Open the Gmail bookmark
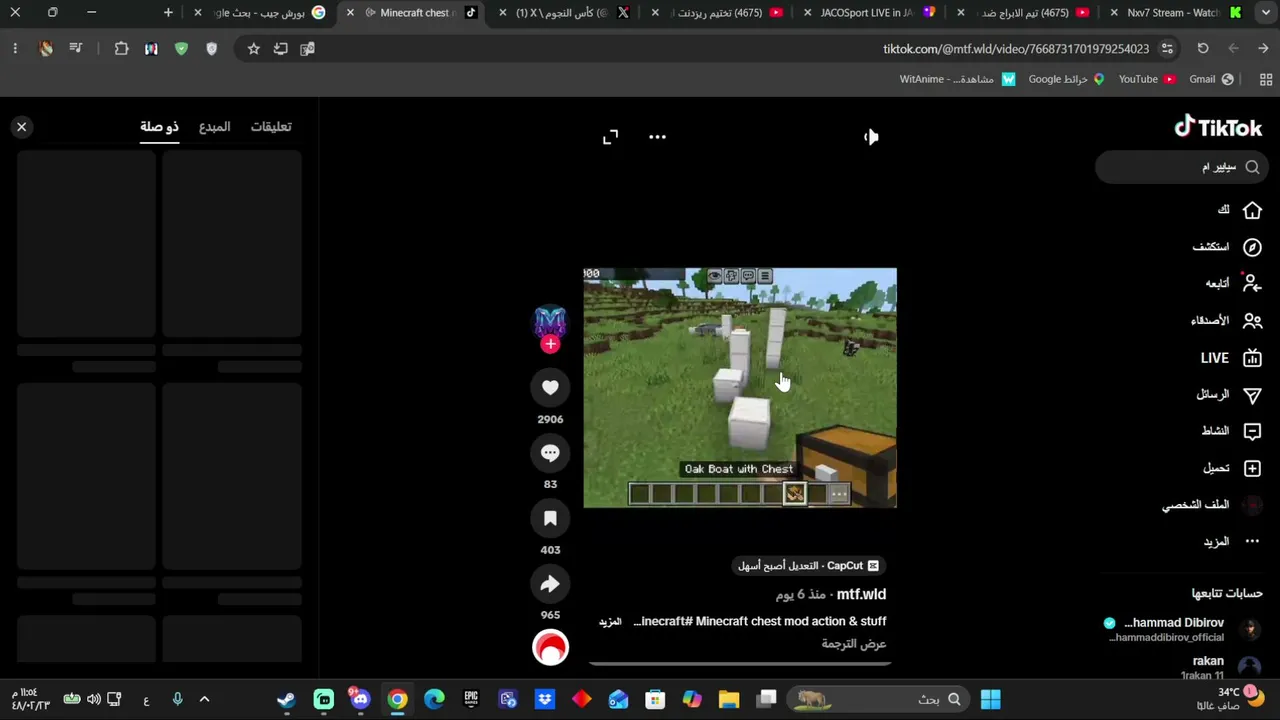The height and width of the screenshot is (720, 1280). click(x=1211, y=79)
